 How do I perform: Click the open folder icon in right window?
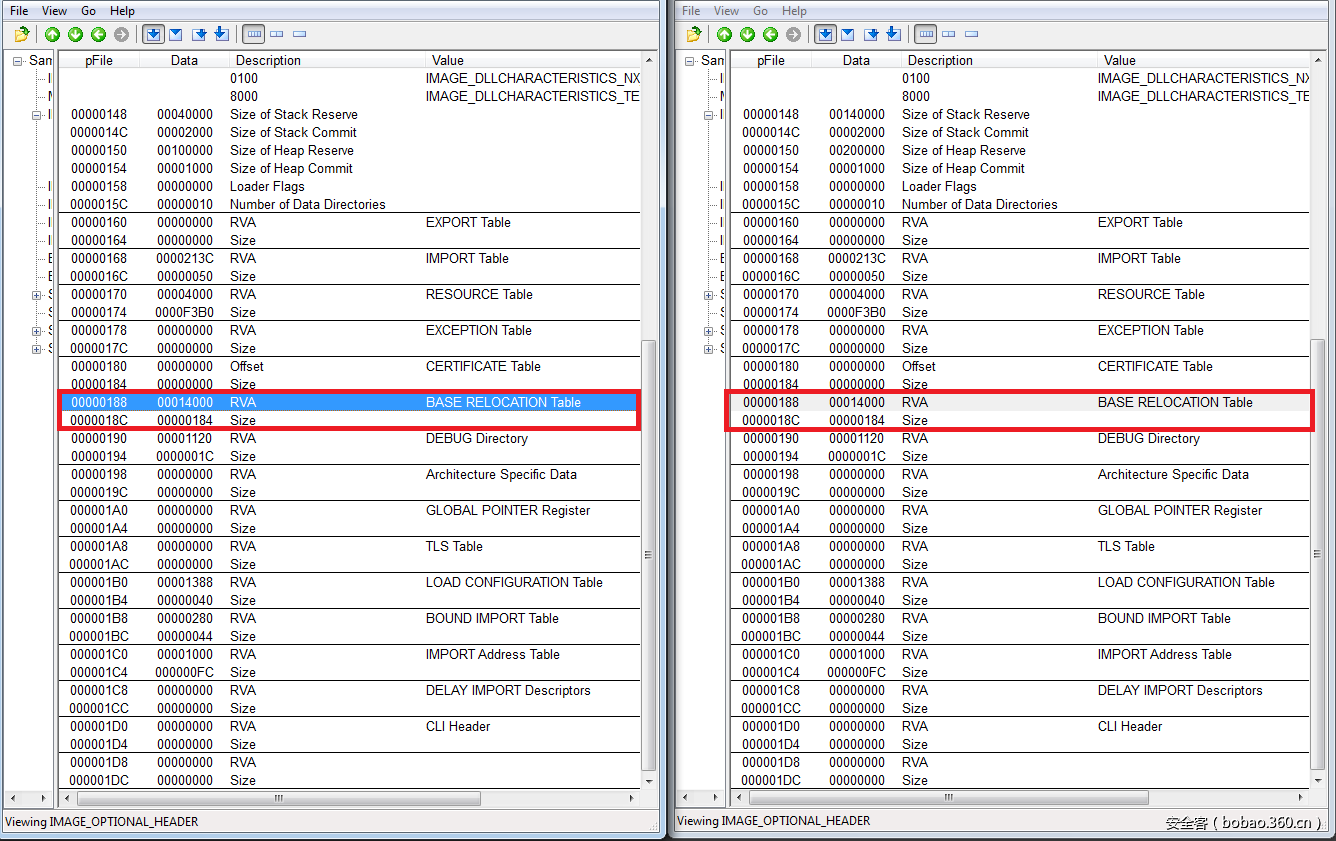click(694, 35)
